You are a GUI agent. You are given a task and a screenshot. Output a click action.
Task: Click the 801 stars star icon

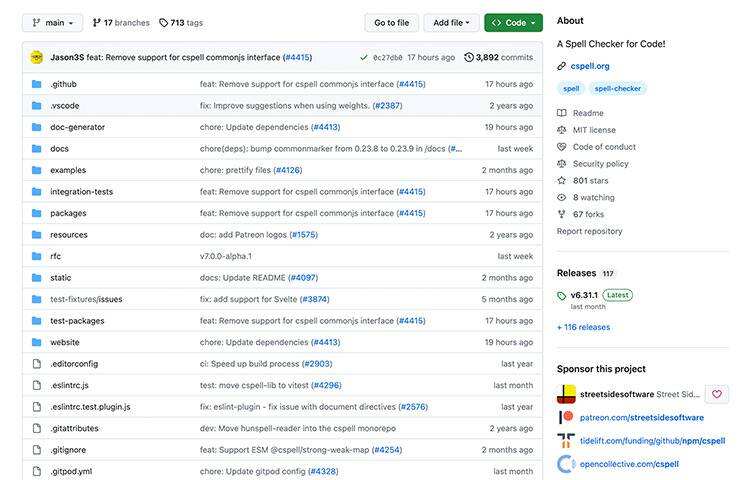(x=562, y=181)
